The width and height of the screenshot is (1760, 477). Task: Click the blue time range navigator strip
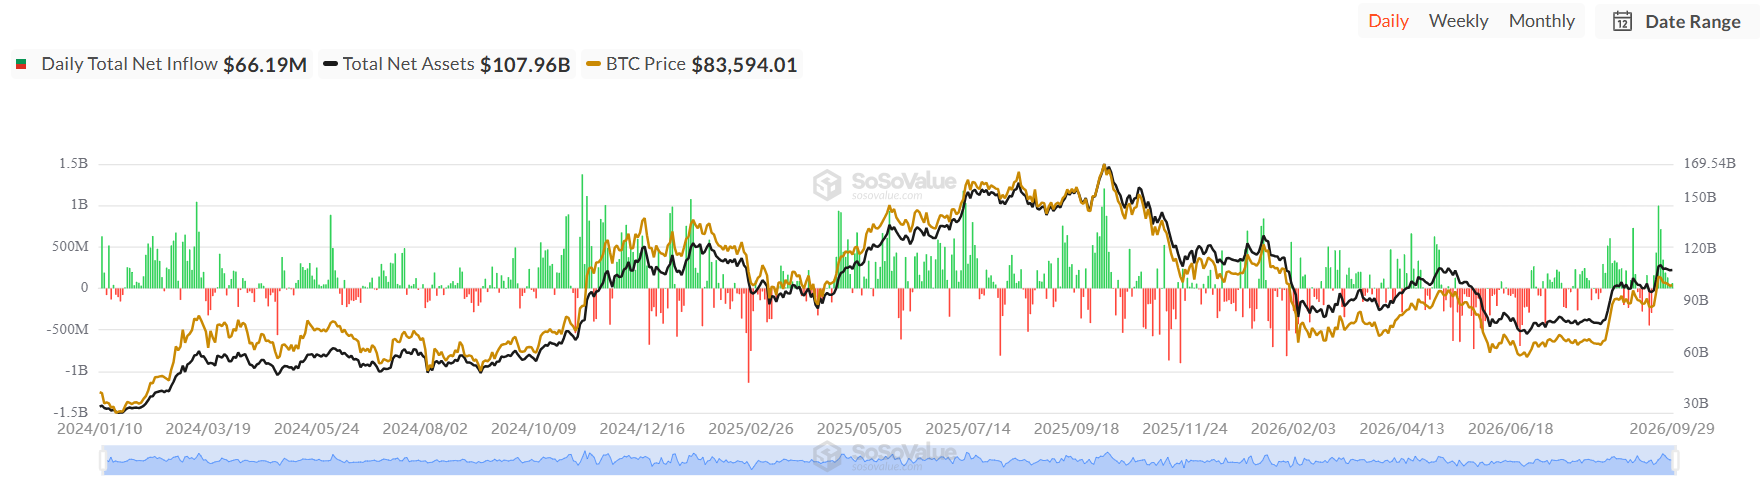[888, 460]
